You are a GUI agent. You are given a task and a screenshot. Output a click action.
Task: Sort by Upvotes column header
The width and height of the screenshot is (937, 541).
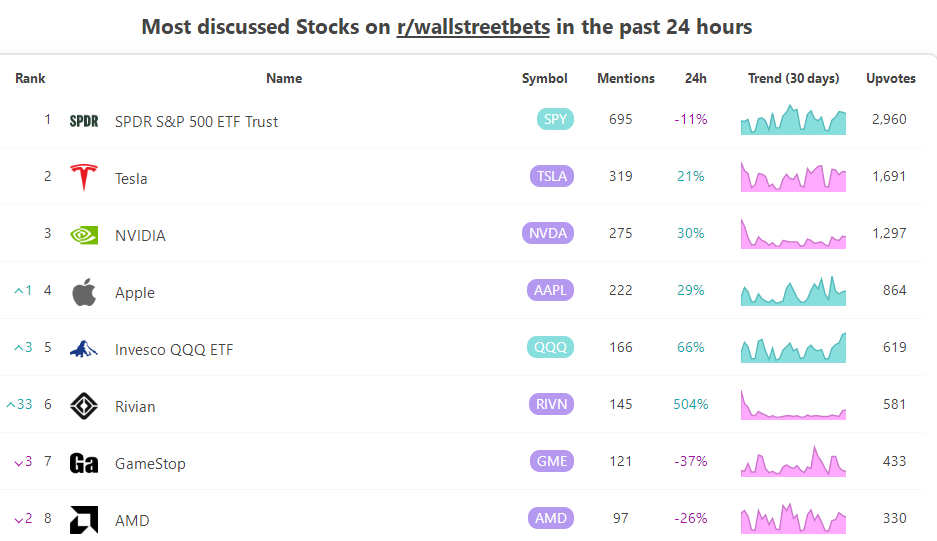coord(890,78)
